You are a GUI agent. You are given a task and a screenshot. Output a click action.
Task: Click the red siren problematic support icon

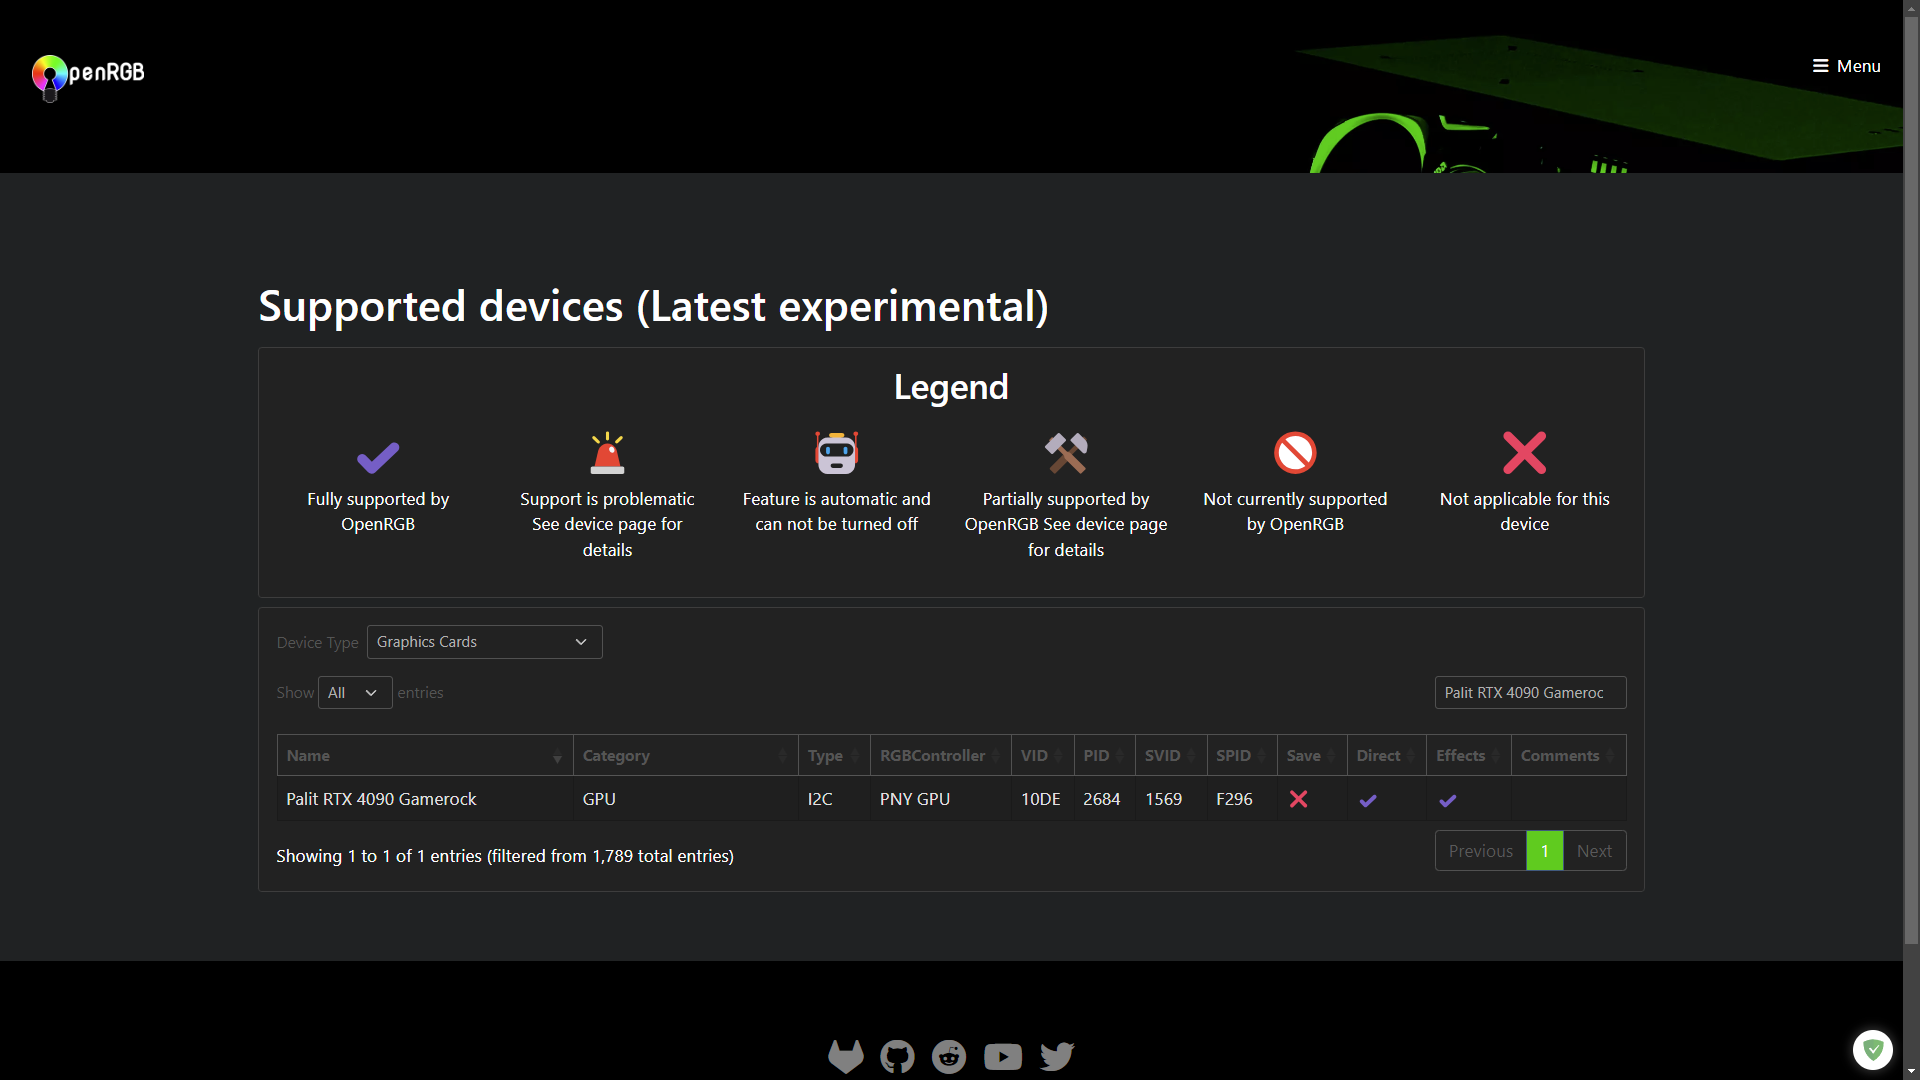[607, 453]
